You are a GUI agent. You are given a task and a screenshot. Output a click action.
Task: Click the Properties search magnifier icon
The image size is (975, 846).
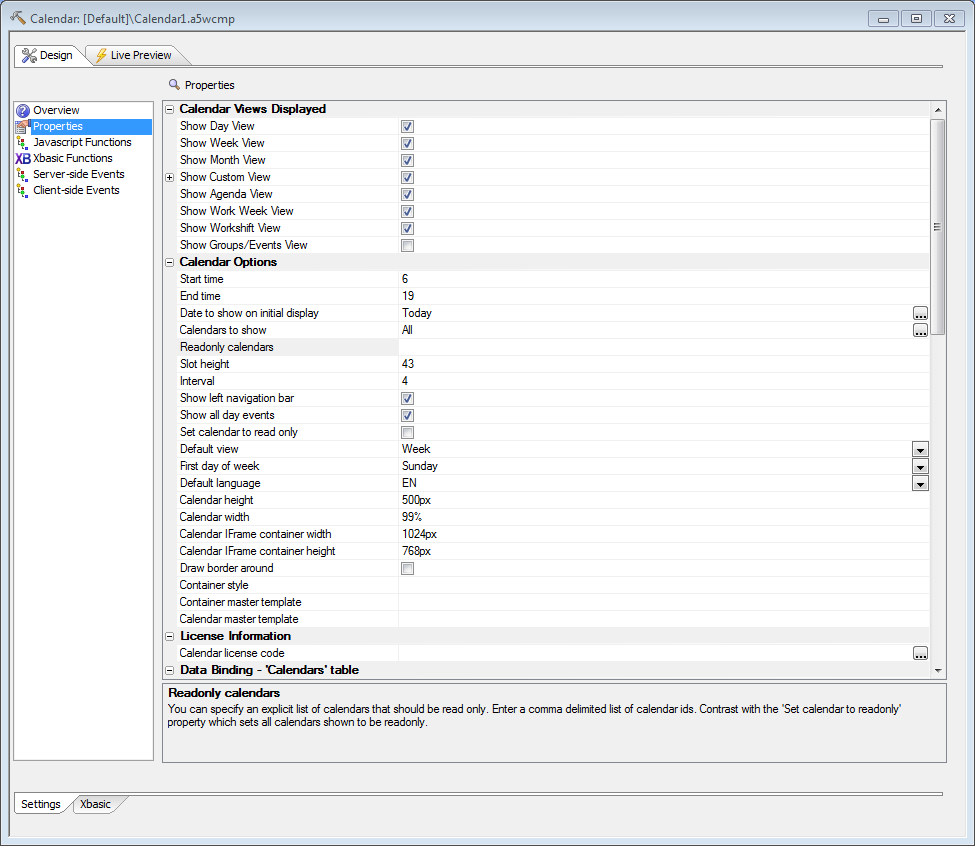174,85
